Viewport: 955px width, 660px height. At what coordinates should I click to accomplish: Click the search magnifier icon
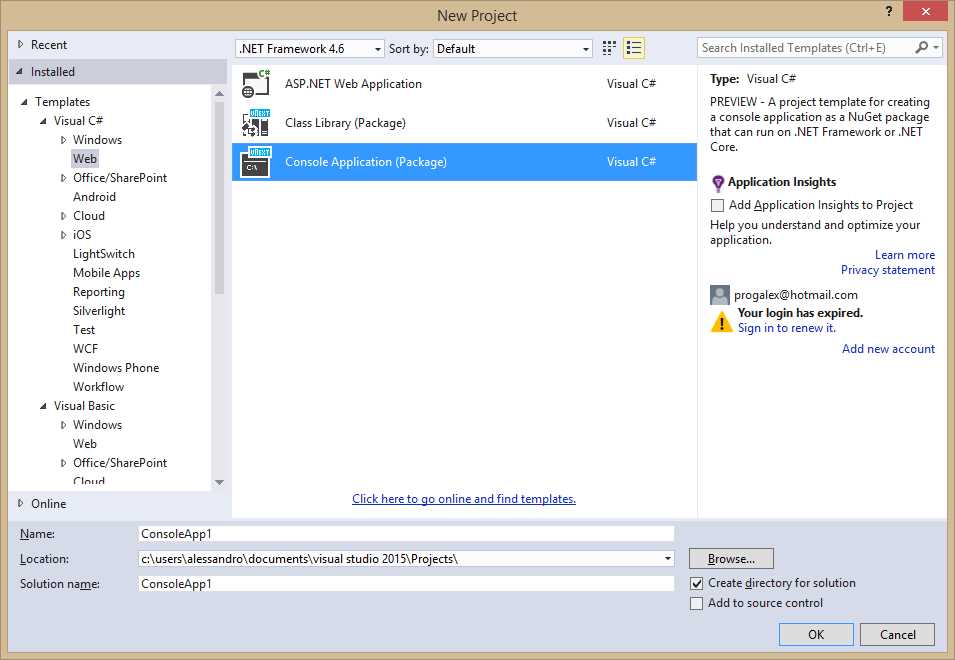(921, 47)
